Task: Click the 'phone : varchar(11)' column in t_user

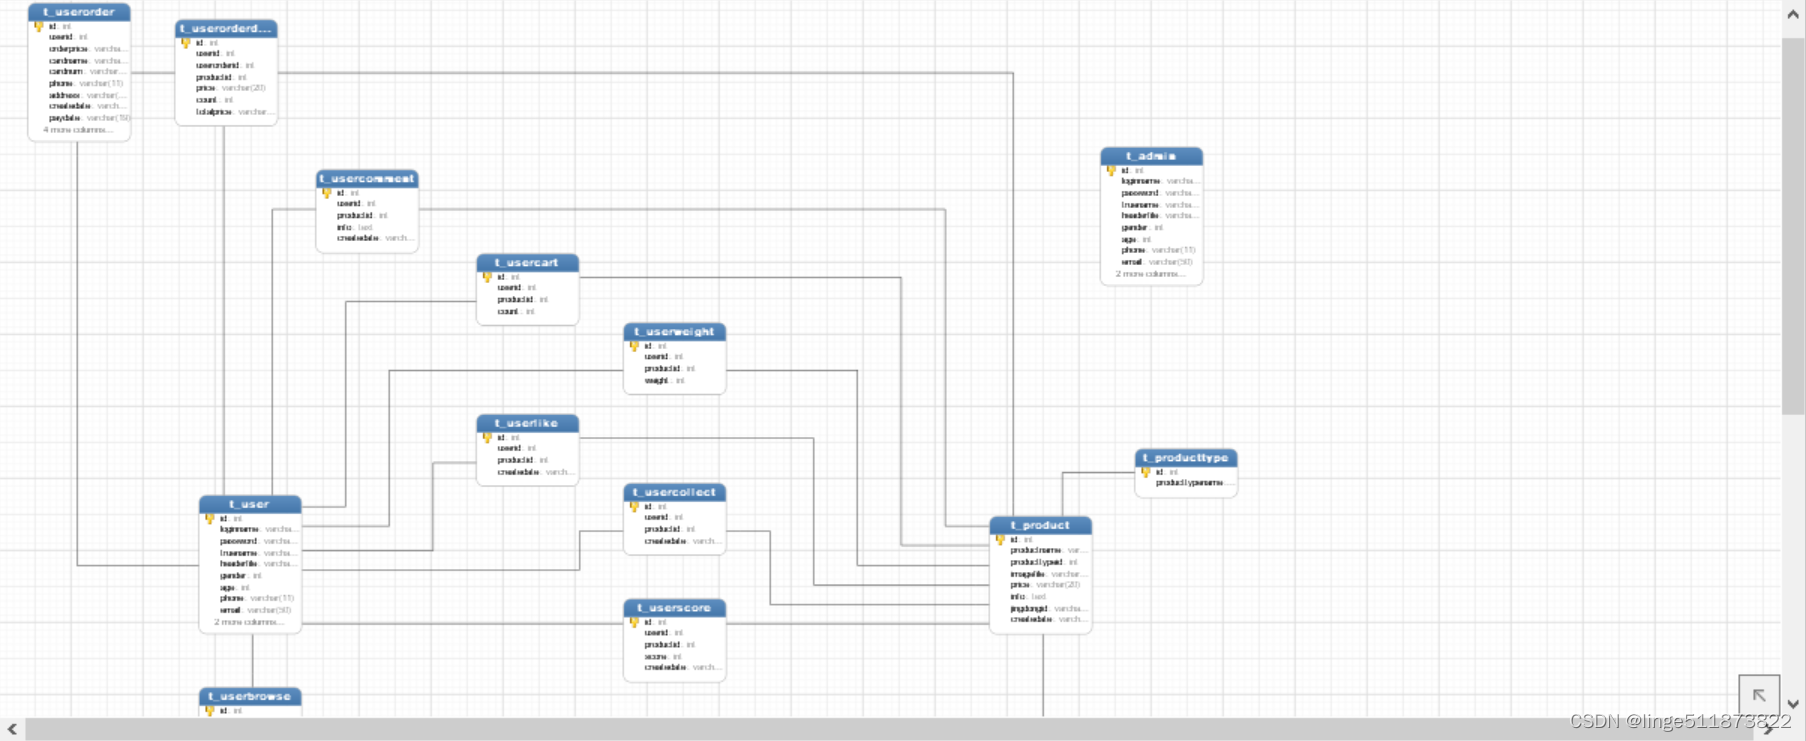Action: pyautogui.click(x=257, y=598)
